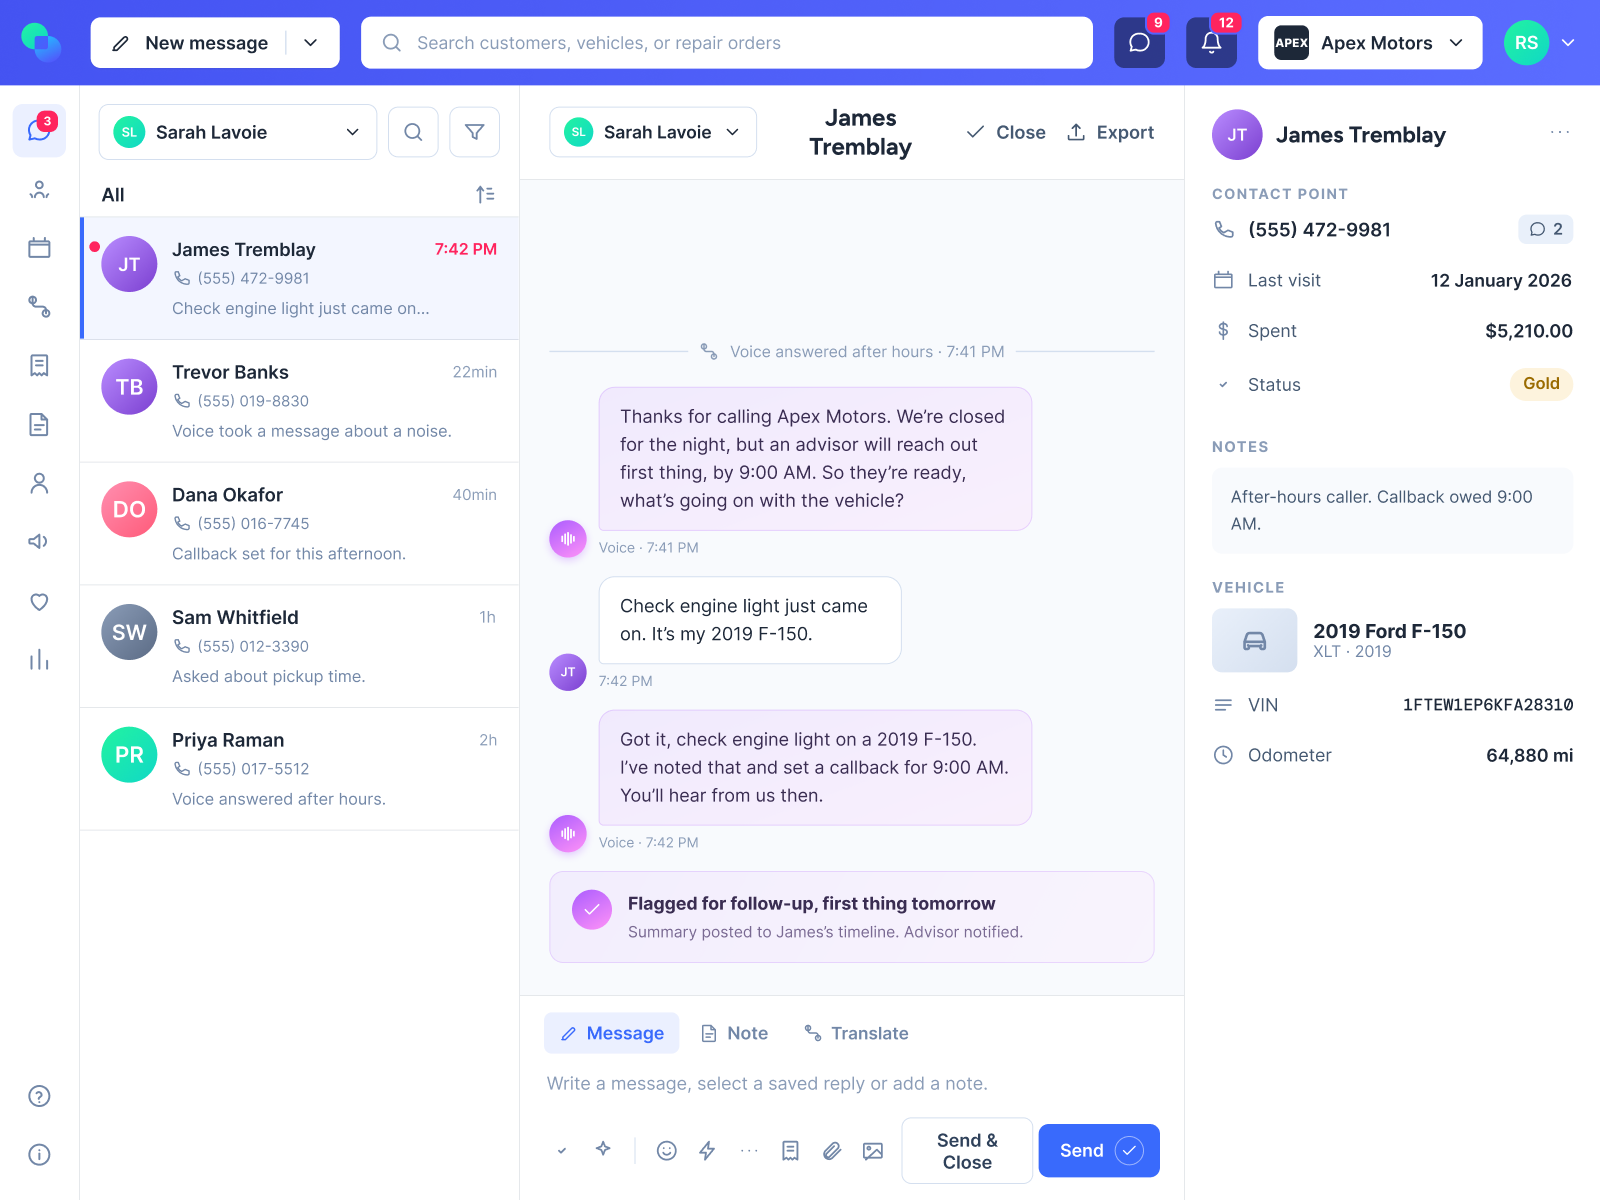The width and height of the screenshot is (1600, 1200).
Task: Click the customer search input field
Action: pyautogui.click(x=727, y=43)
